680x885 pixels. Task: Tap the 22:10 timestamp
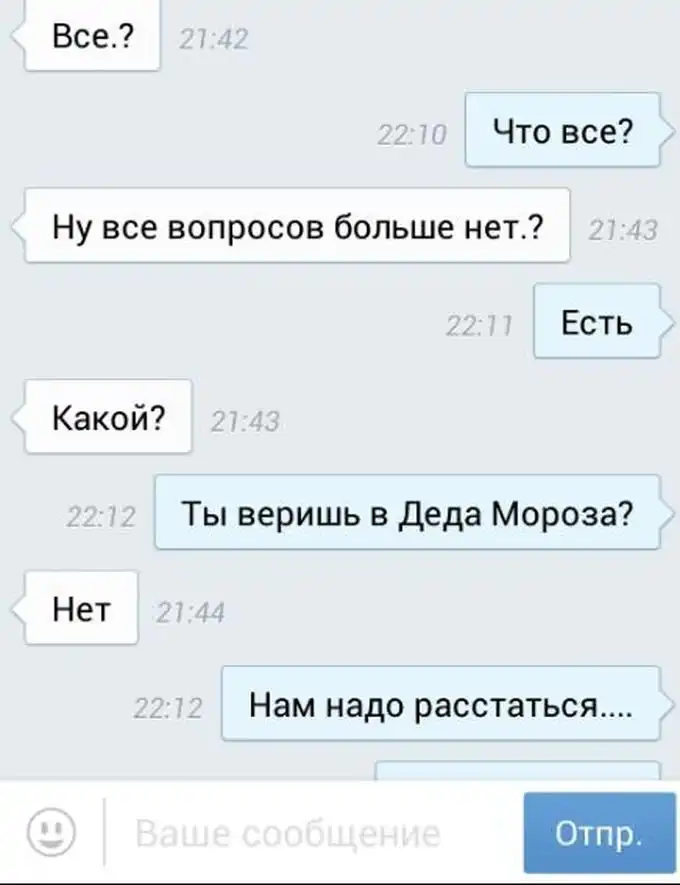[412, 135]
